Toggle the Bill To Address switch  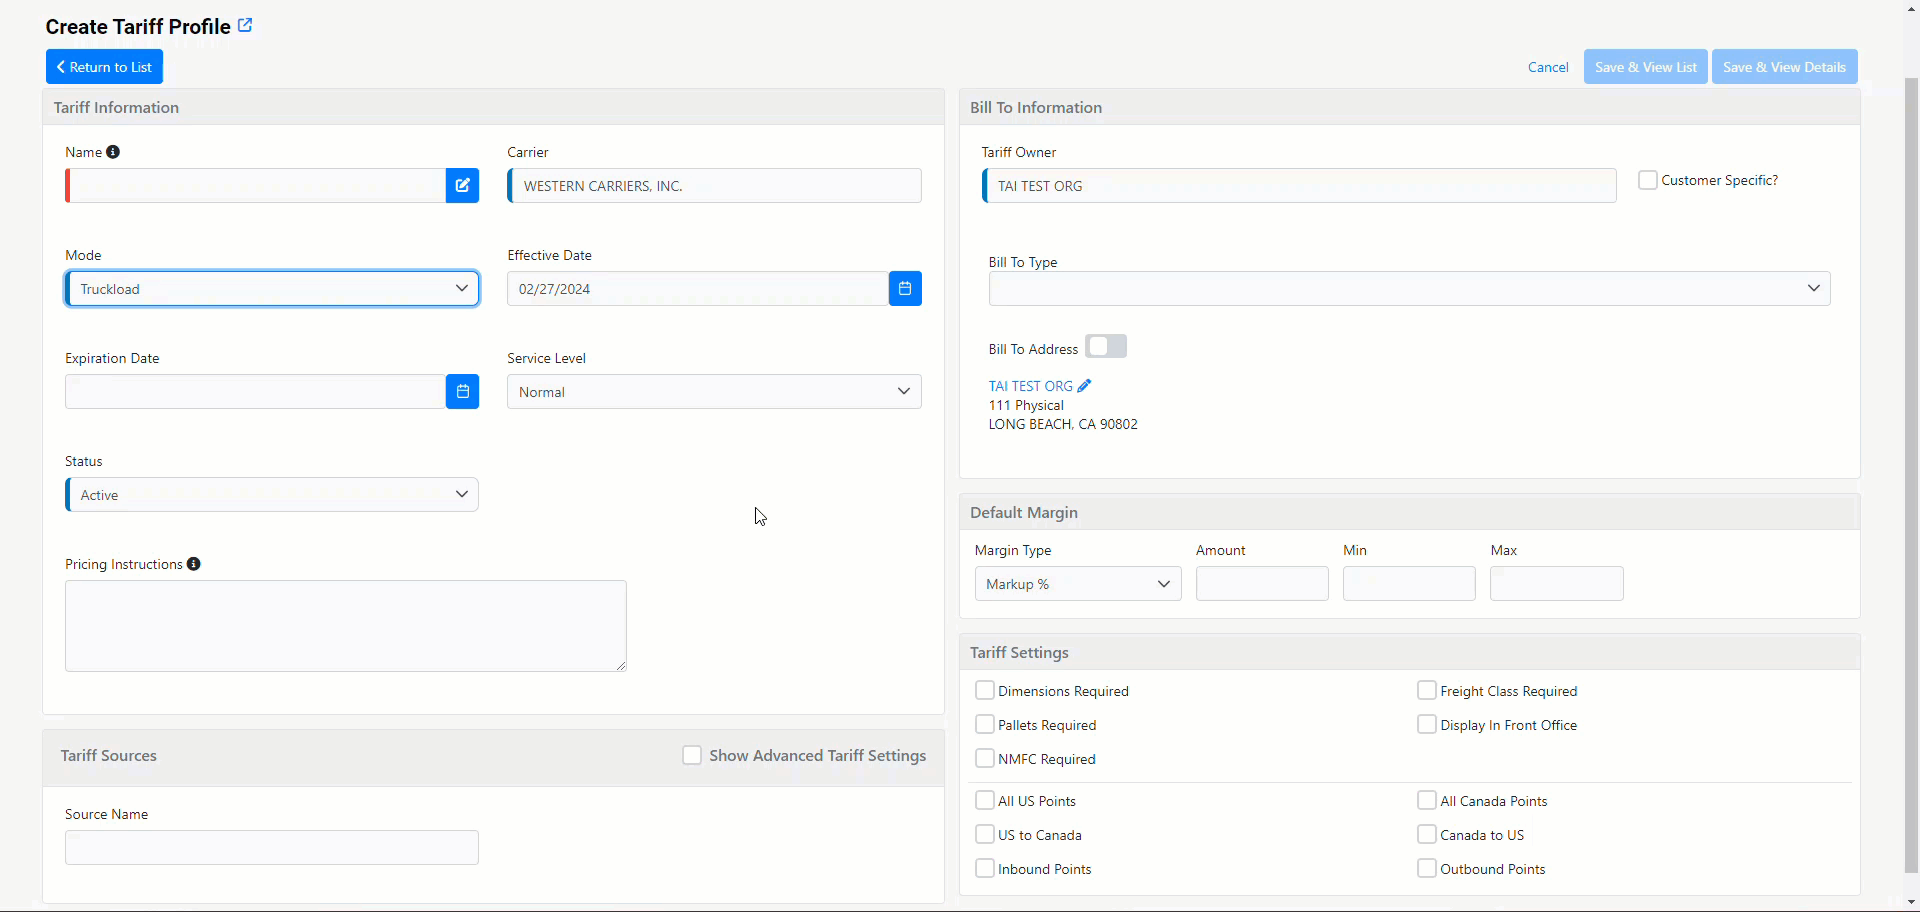pos(1106,346)
